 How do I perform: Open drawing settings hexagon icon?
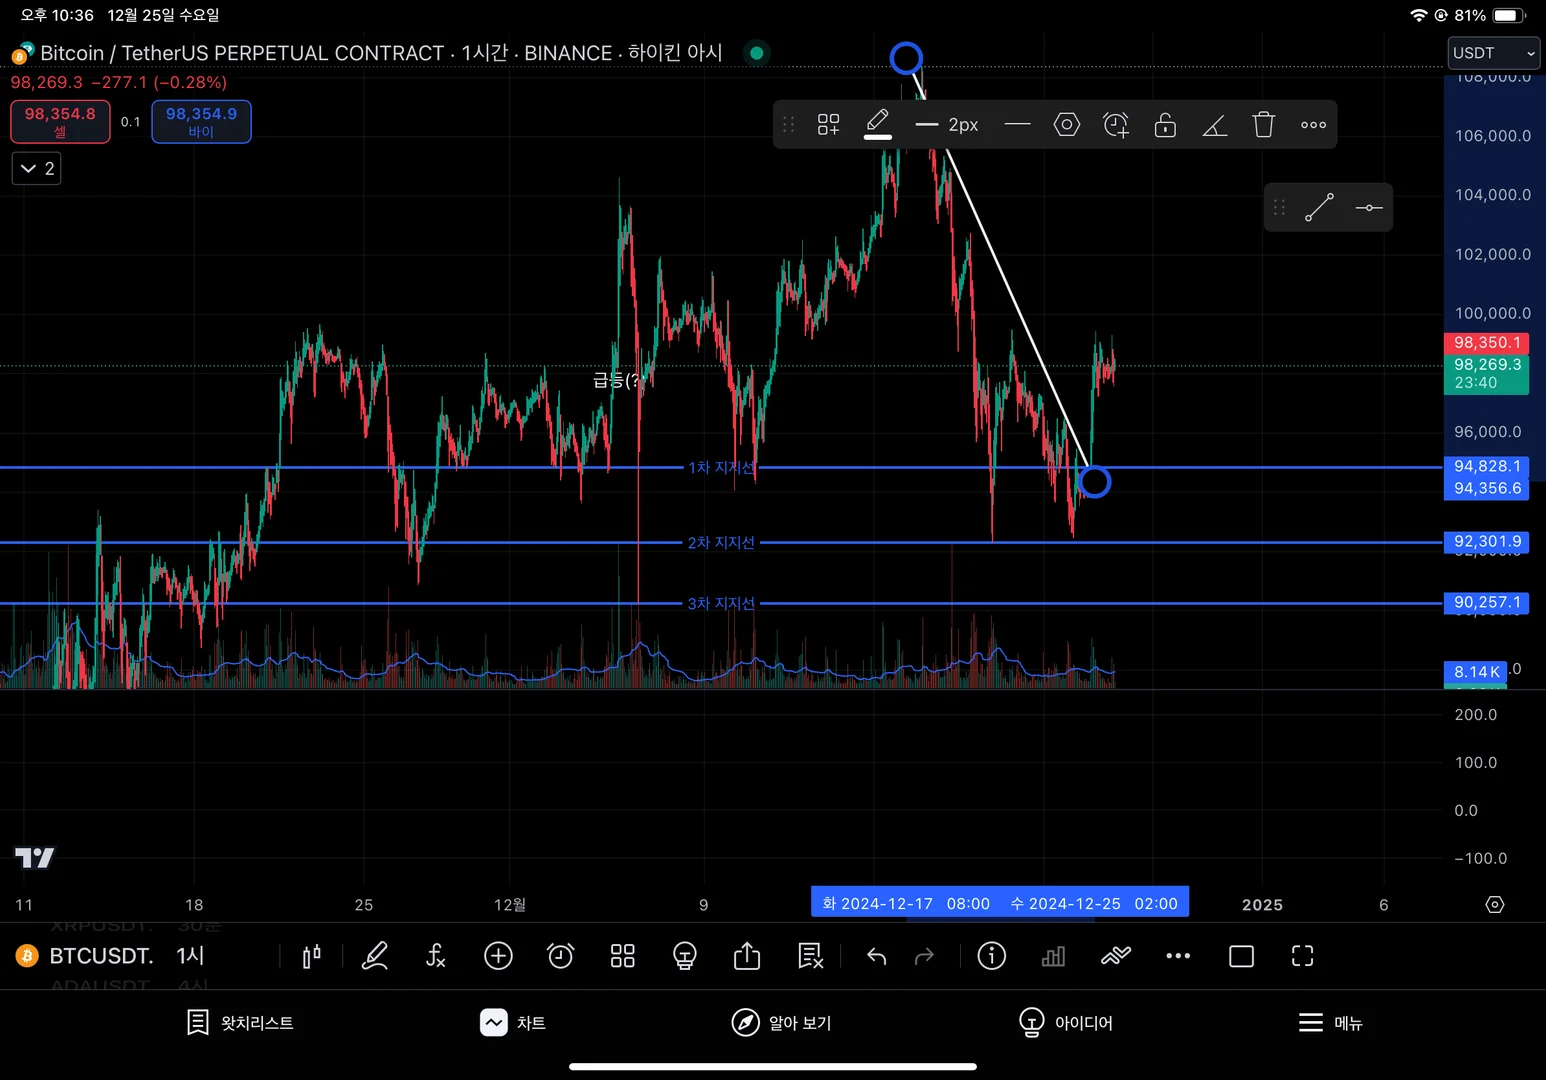pyautogui.click(x=1067, y=125)
